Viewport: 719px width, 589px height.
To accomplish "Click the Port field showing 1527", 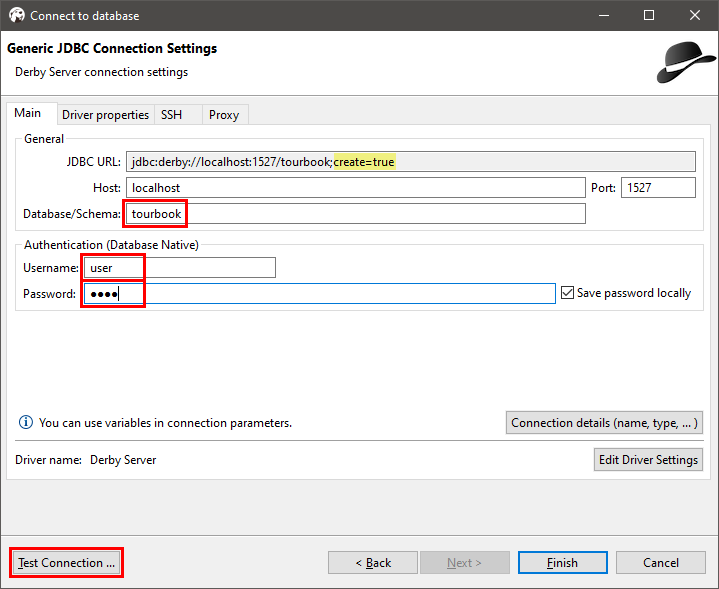I will point(658,188).
